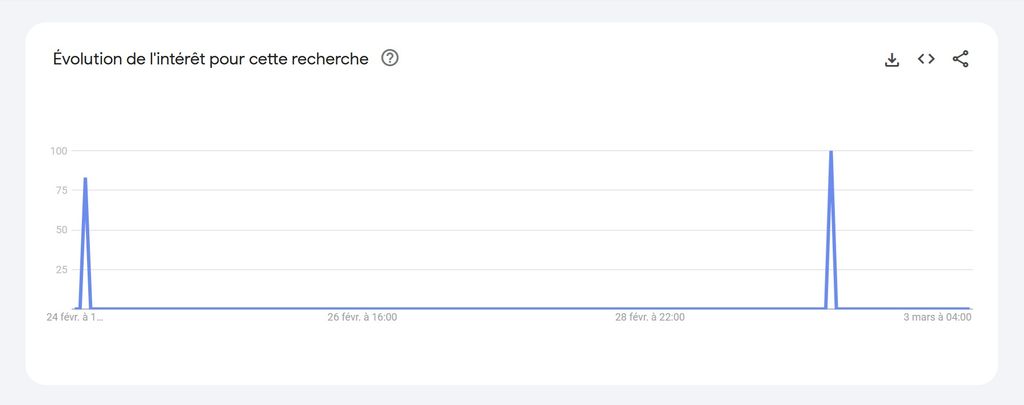Download the chart data as CSV
The width and height of the screenshot is (1024, 405).
coord(892,59)
